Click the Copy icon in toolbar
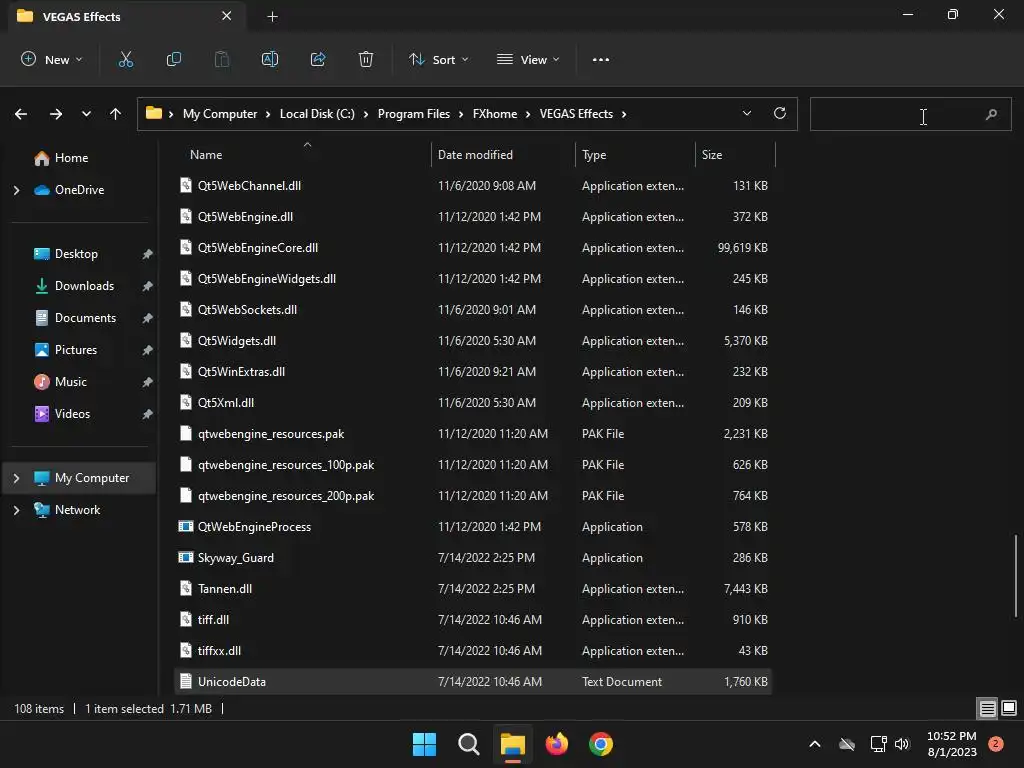 [174, 59]
